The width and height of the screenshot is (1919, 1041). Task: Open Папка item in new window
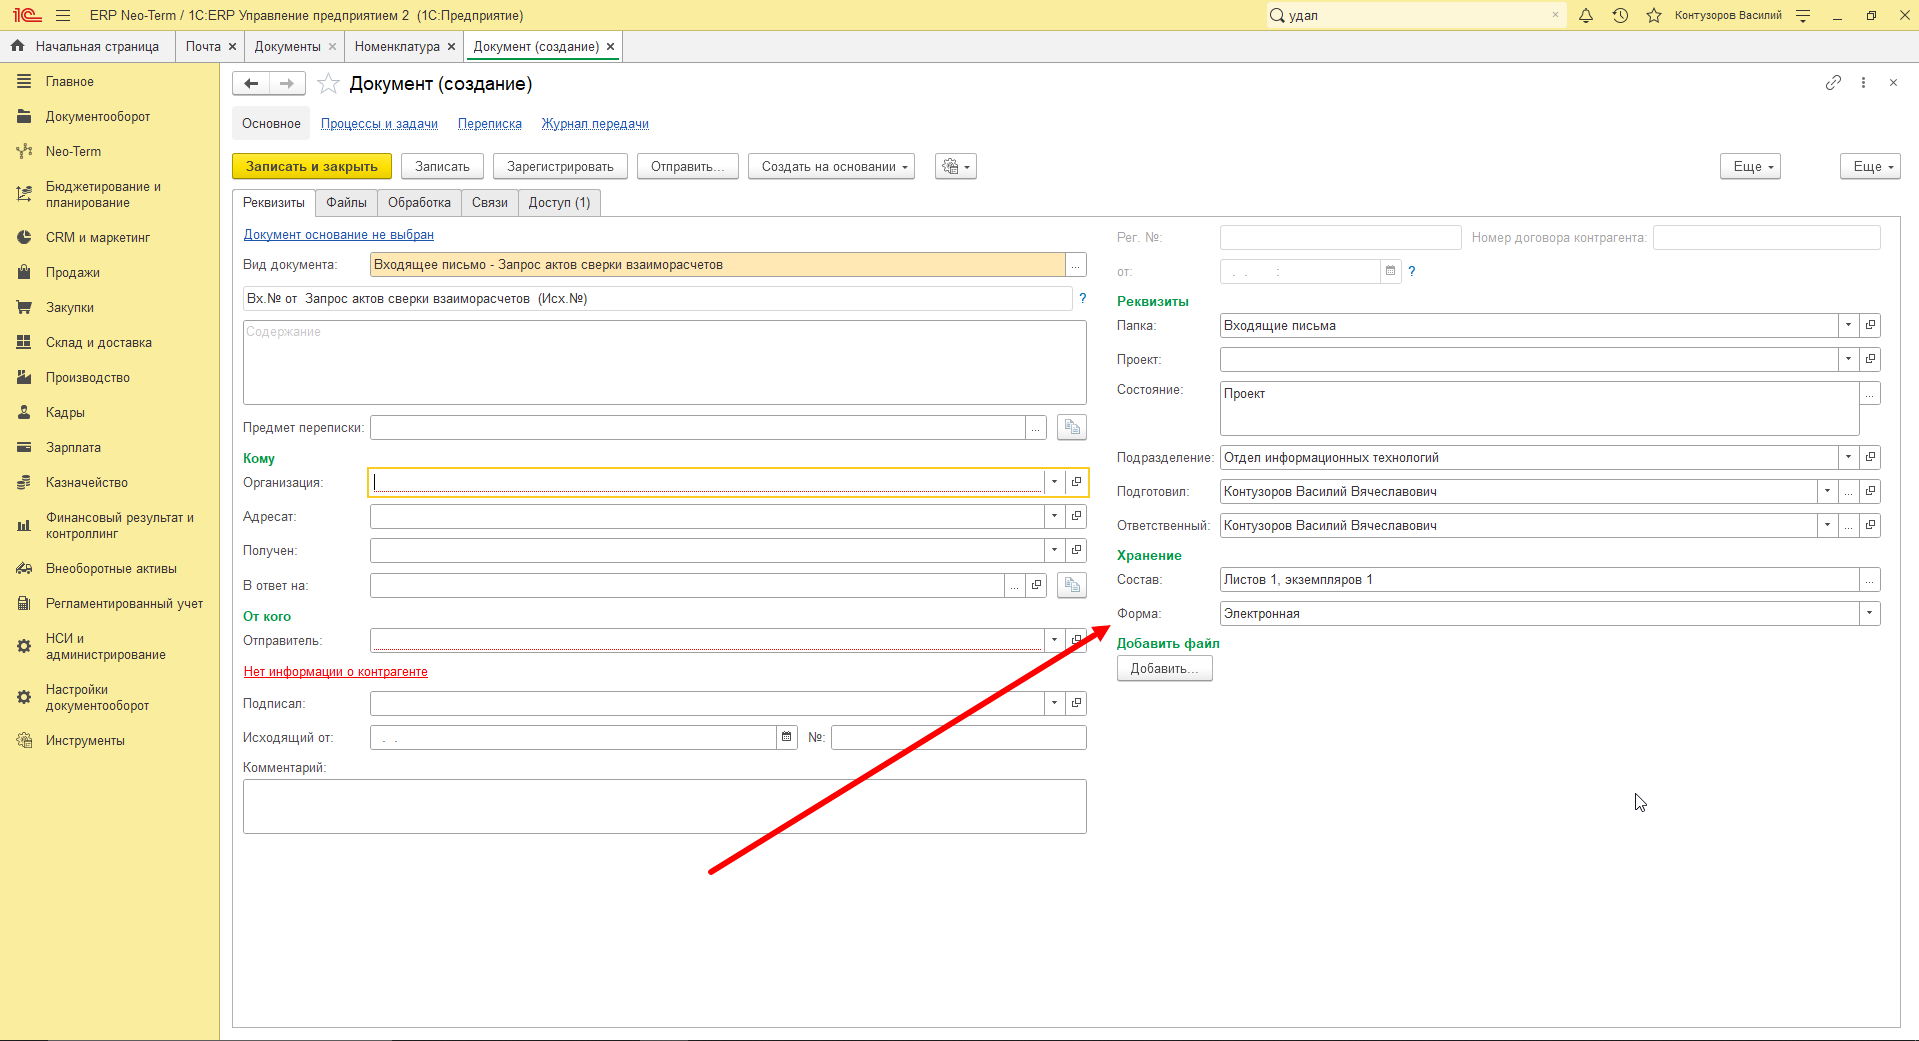1870,325
